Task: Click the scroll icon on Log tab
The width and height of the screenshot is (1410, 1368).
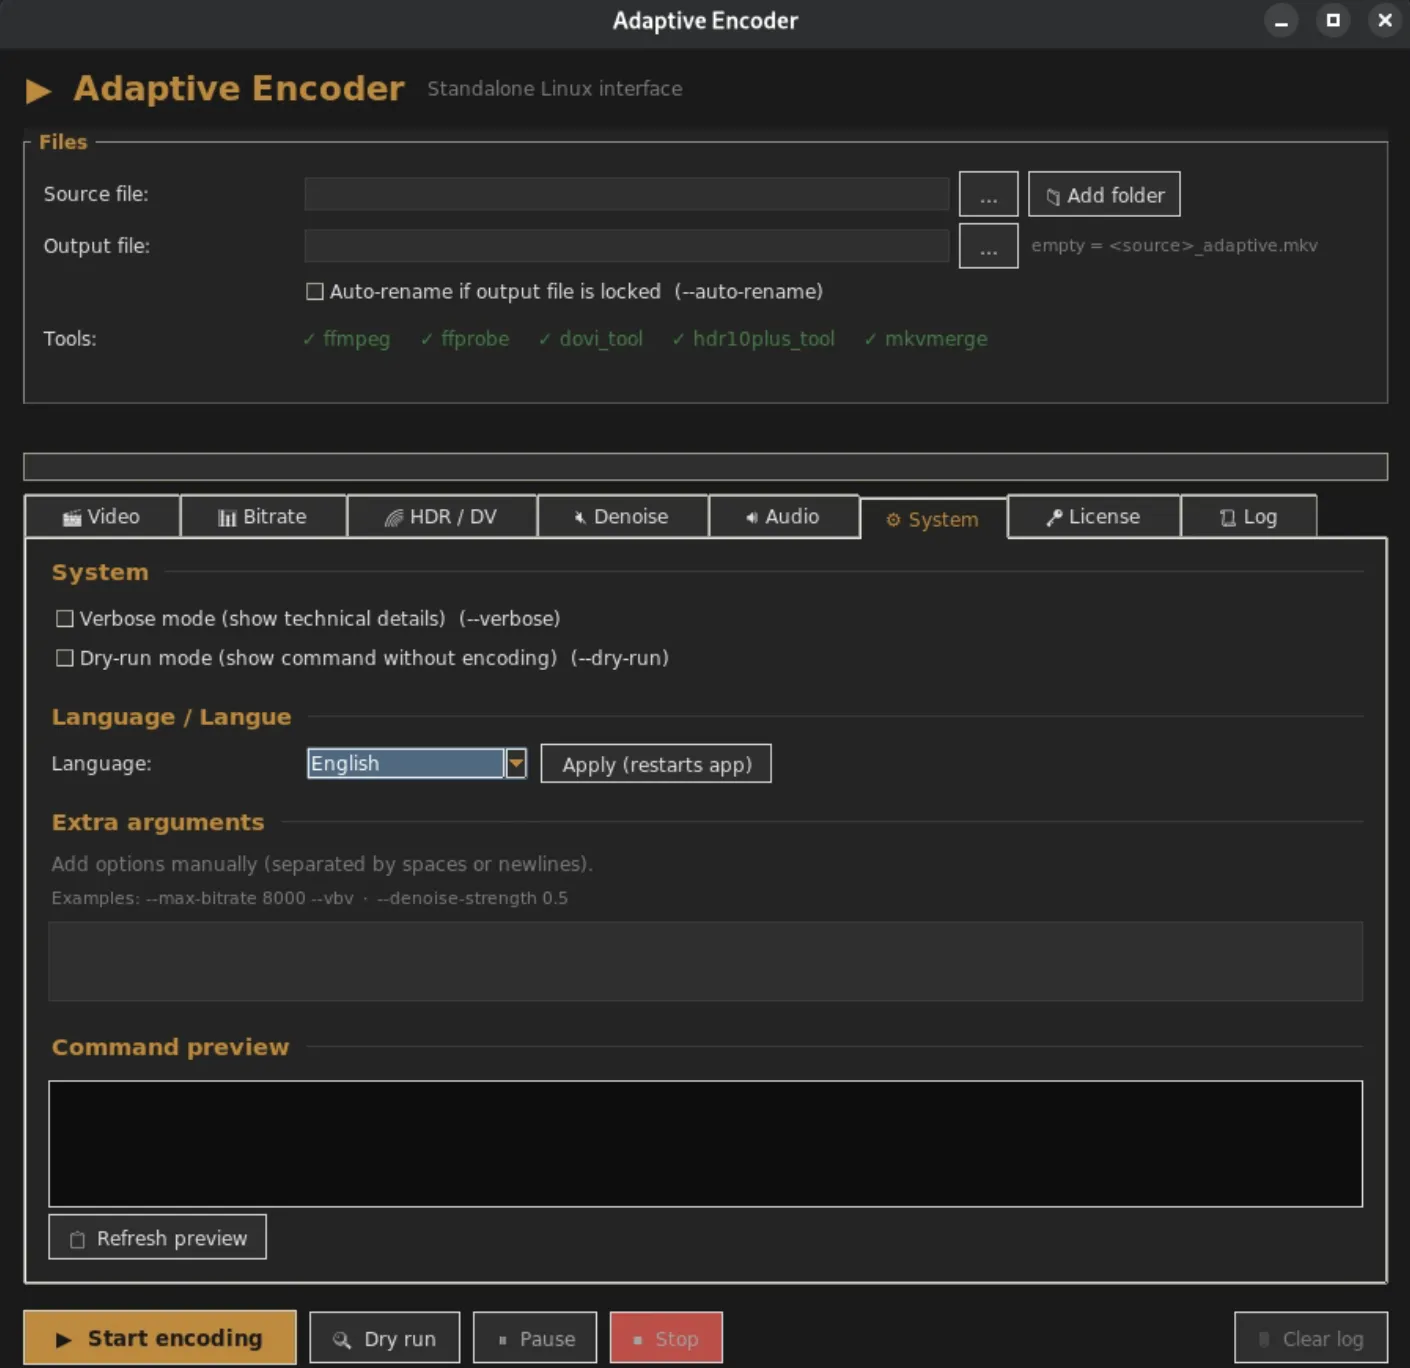Action: coord(1228,517)
